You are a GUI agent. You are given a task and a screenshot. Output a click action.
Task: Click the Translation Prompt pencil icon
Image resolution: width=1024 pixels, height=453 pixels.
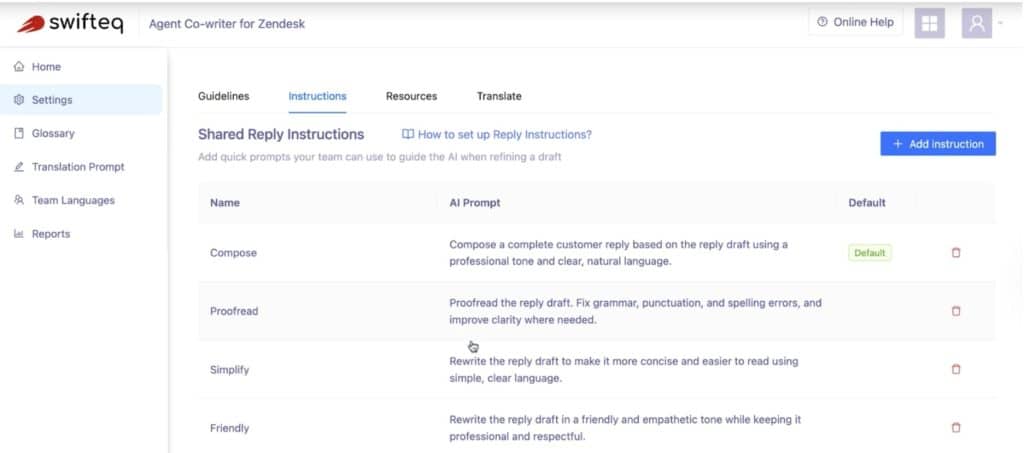(x=19, y=166)
